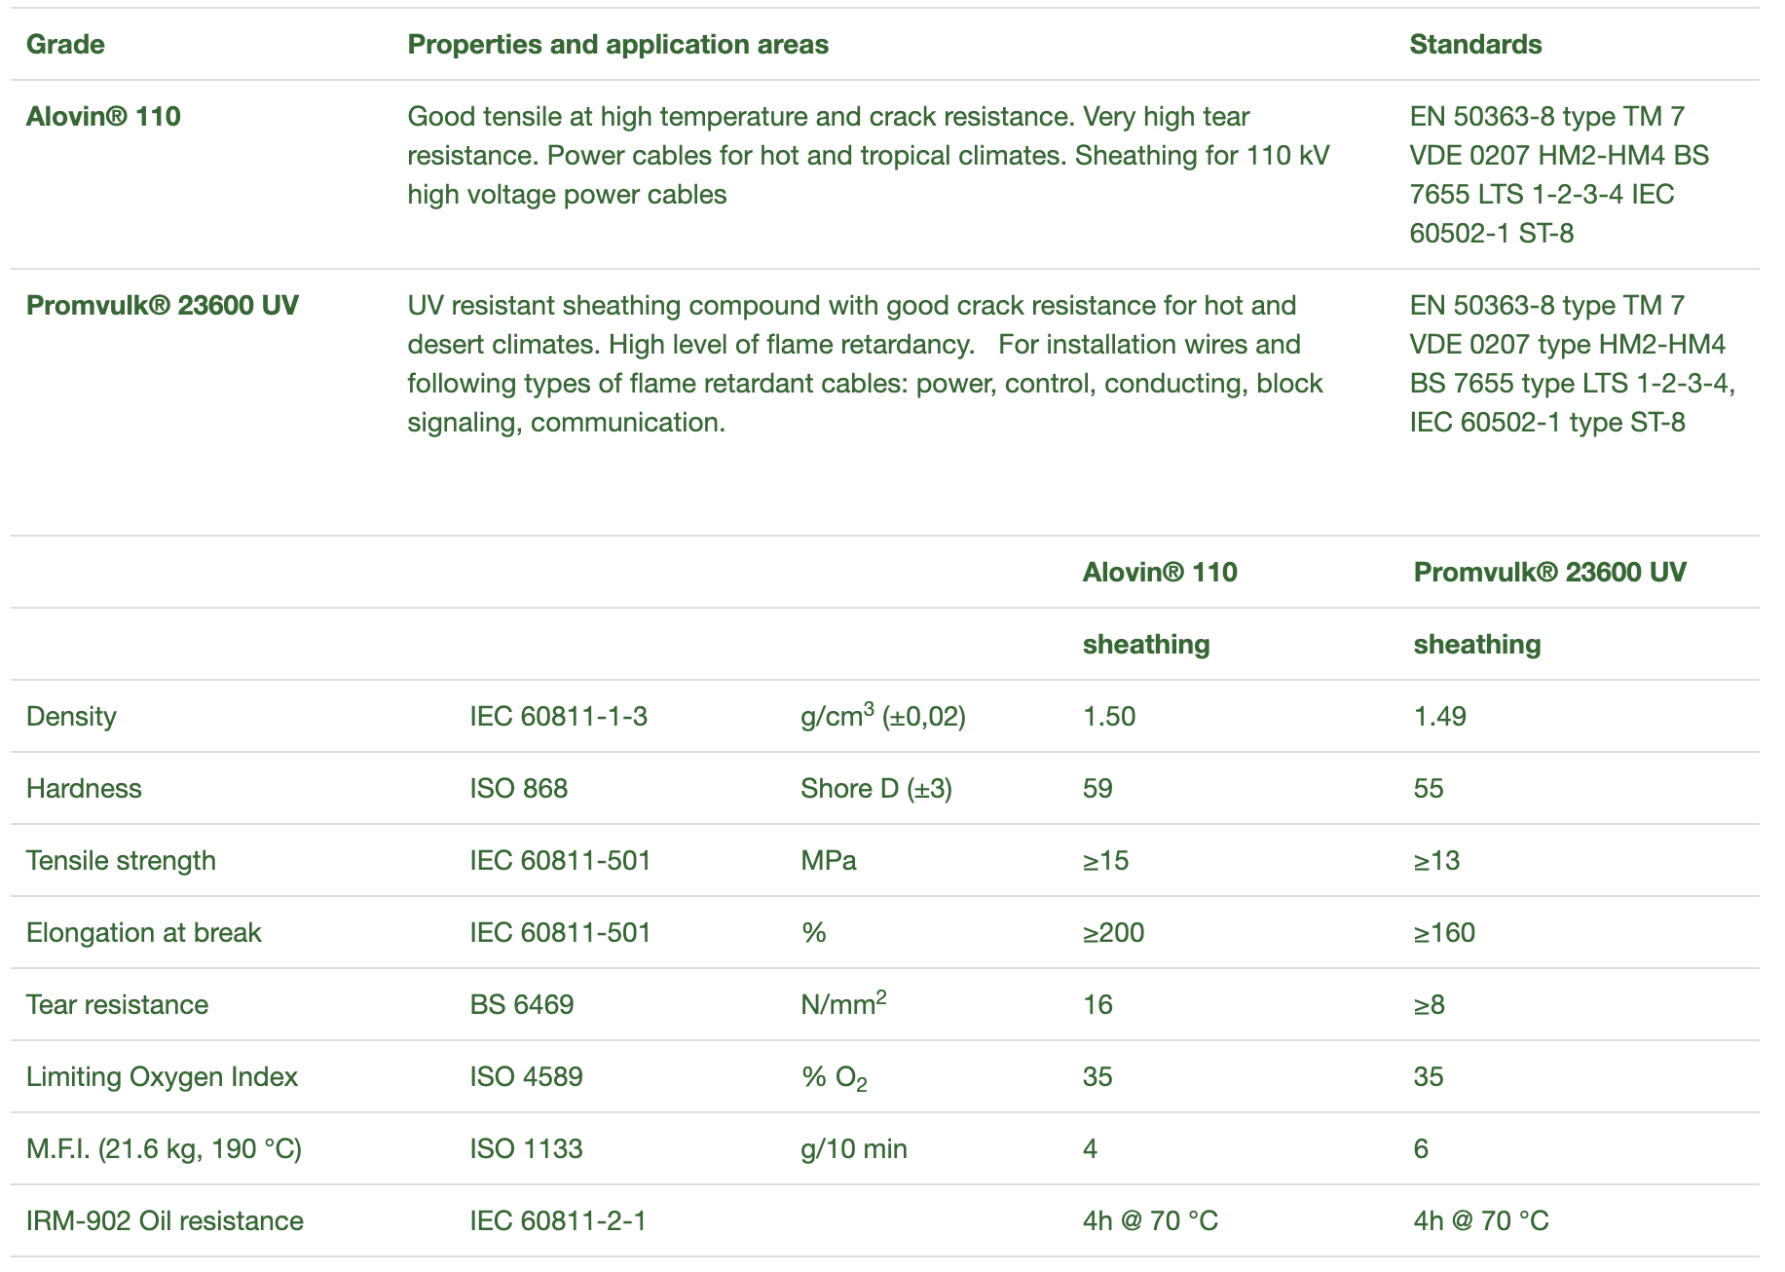Click the Shore D (±3) unit cell
The width and height of the screenshot is (1785, 1272).
(876, 789)
